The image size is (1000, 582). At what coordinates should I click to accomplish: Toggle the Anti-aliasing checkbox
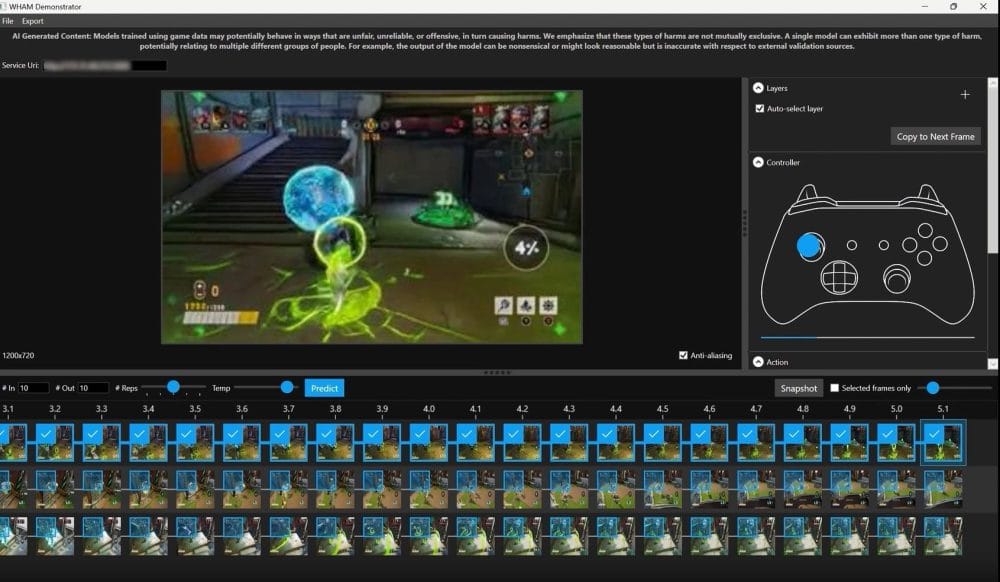683,355
